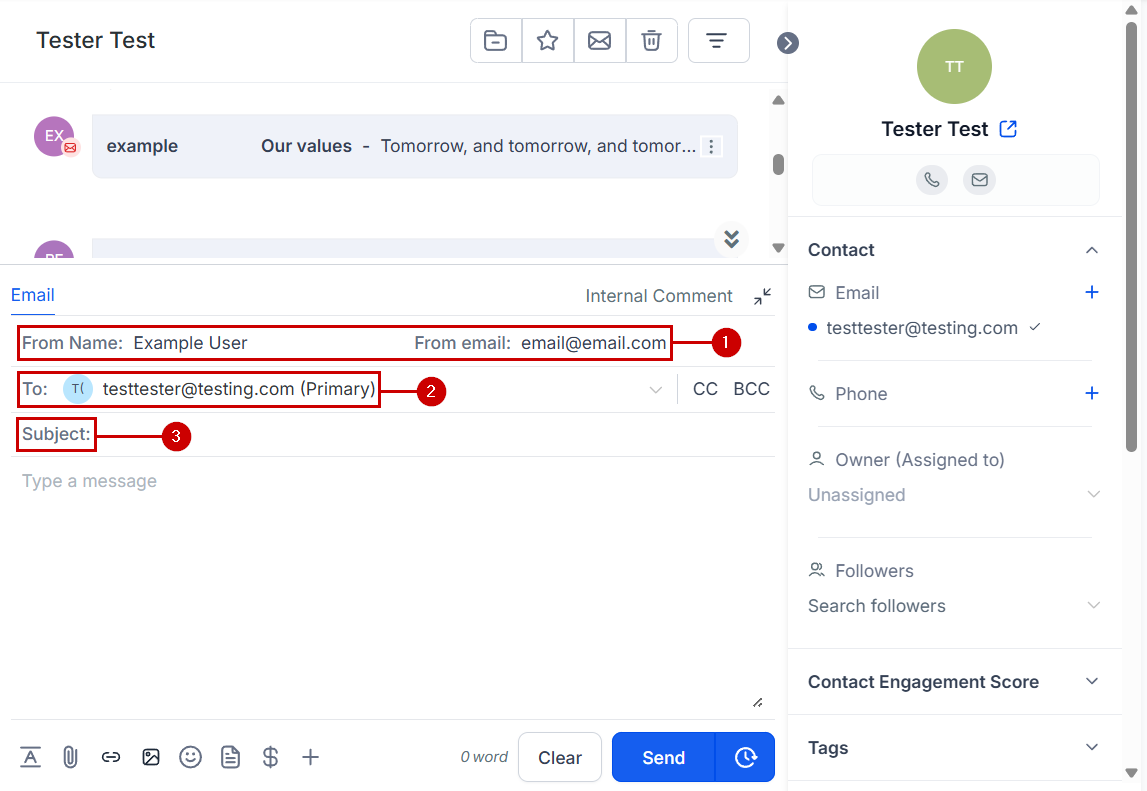This screenshot has width=1147, height=791.
Task: Jump to latest with double chevron icon
Action: 732,239
